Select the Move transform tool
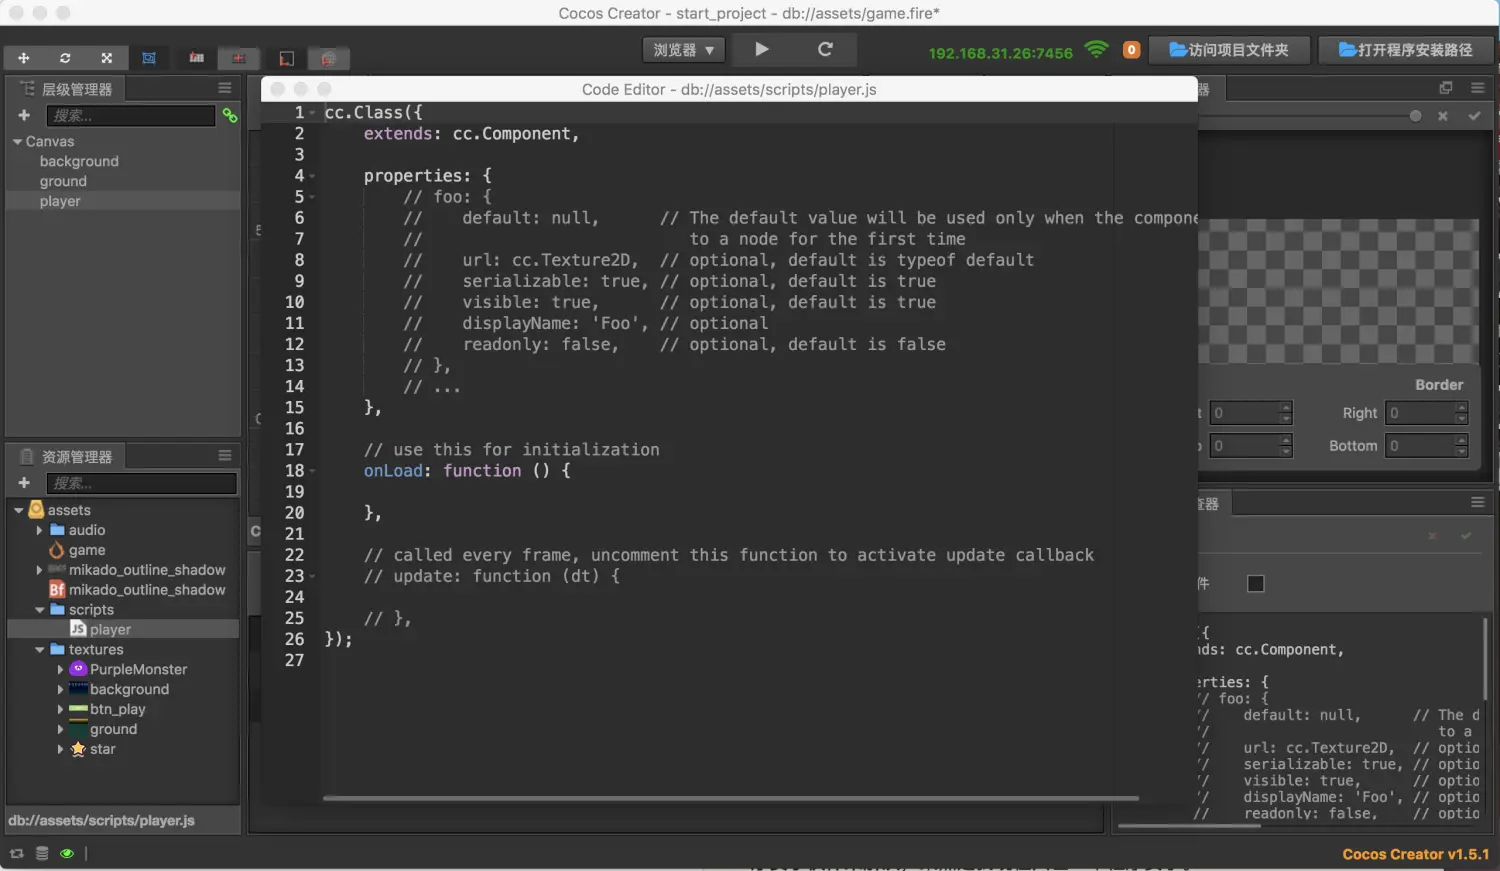This screenshot has height=871, width=1500. [23, 58]
